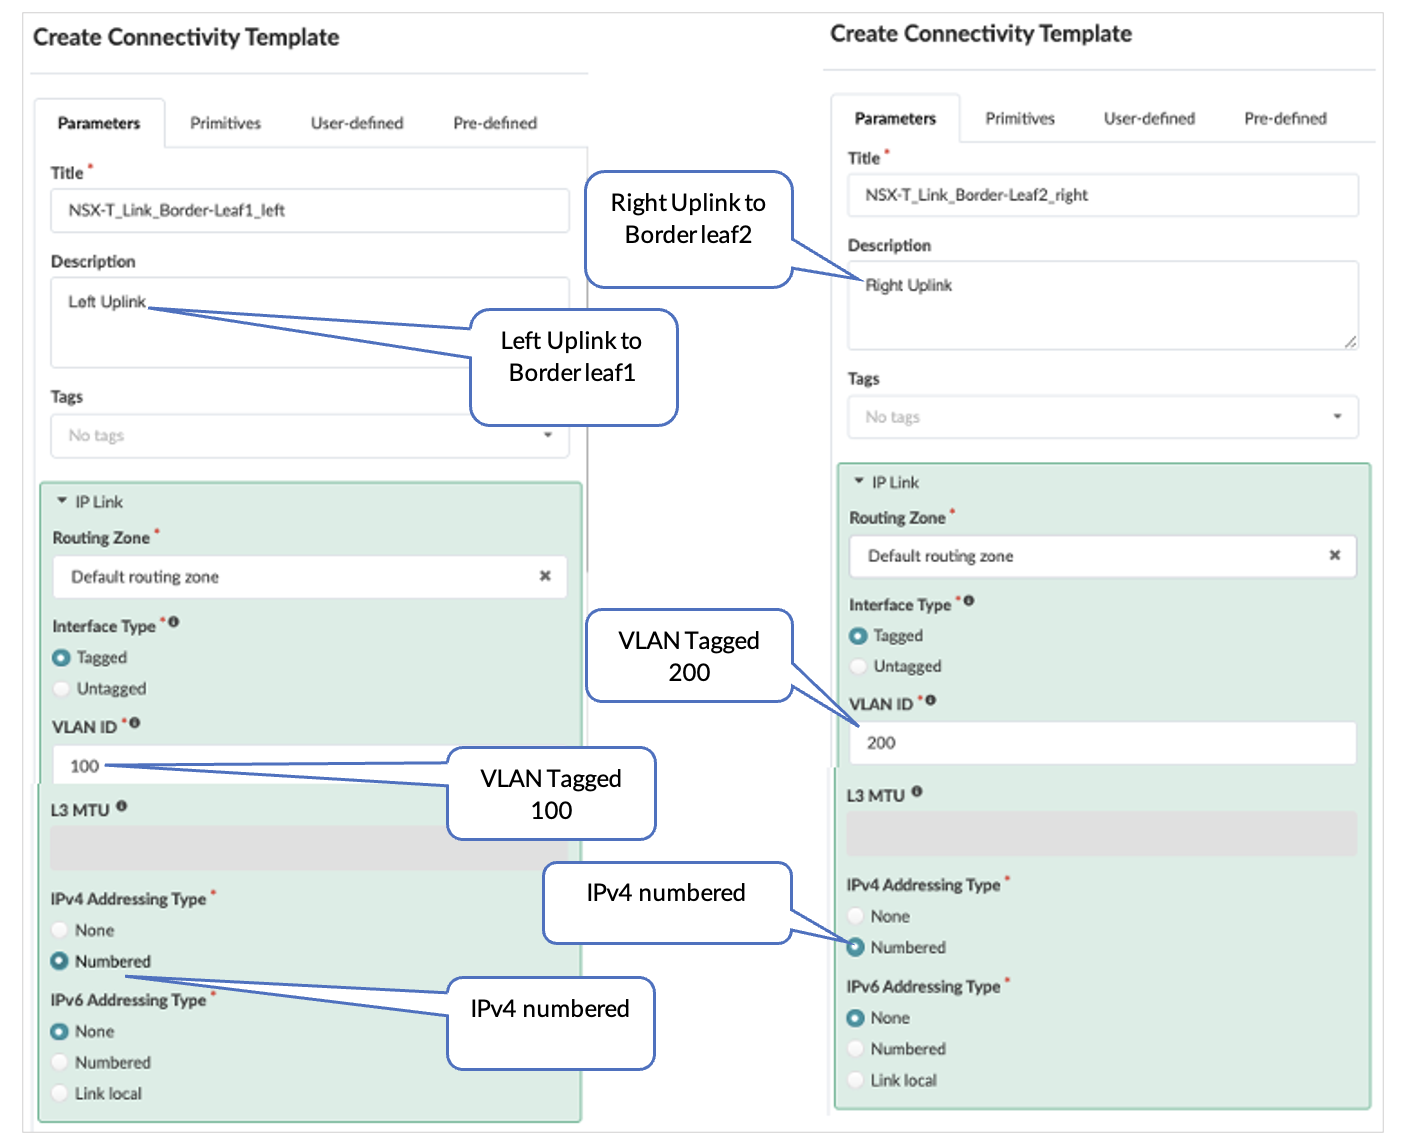Click info icon beside left Interface Type
Viewport: 1414px width, 1144px height.
(x=174, y=622)
